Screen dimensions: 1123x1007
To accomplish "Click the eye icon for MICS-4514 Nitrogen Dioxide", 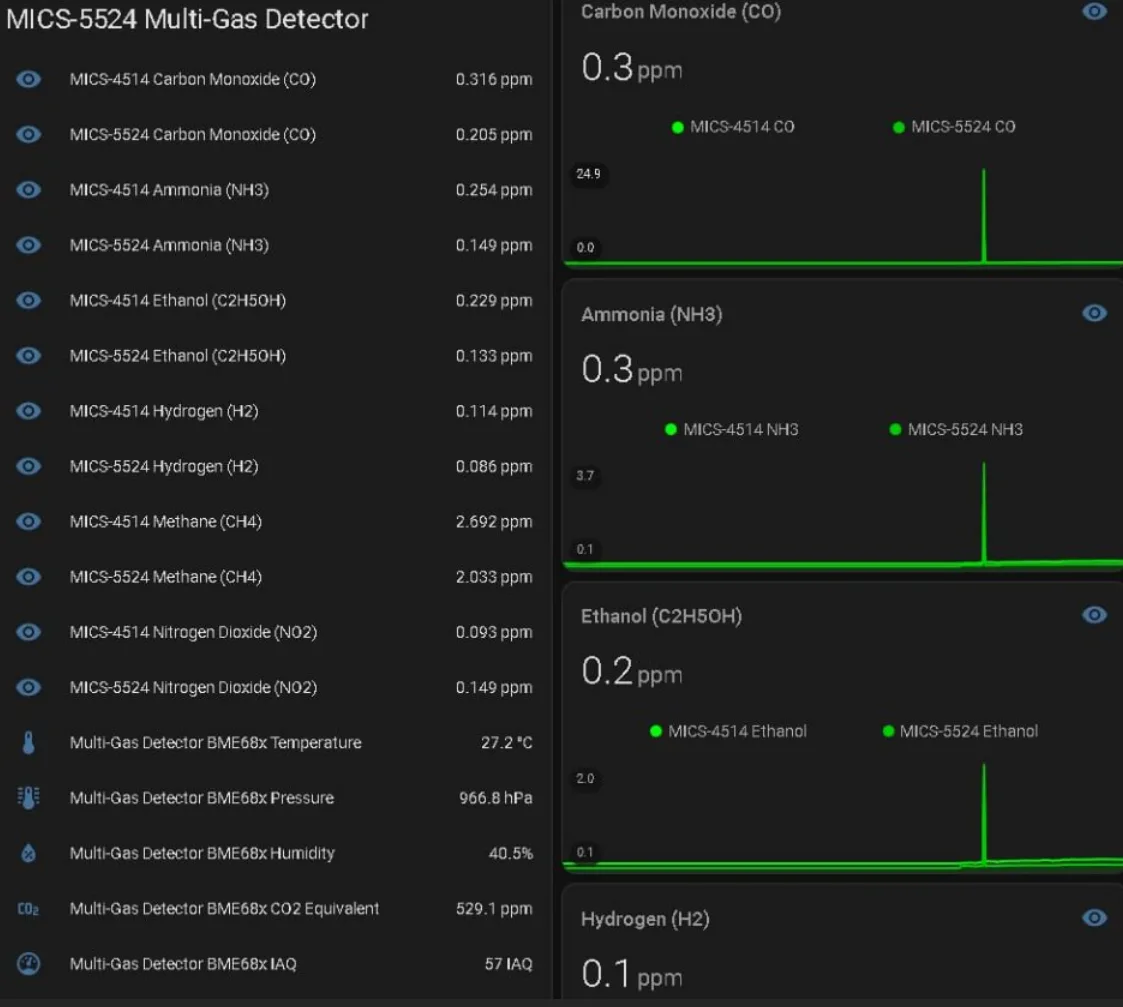I will (x=29, y=632).
